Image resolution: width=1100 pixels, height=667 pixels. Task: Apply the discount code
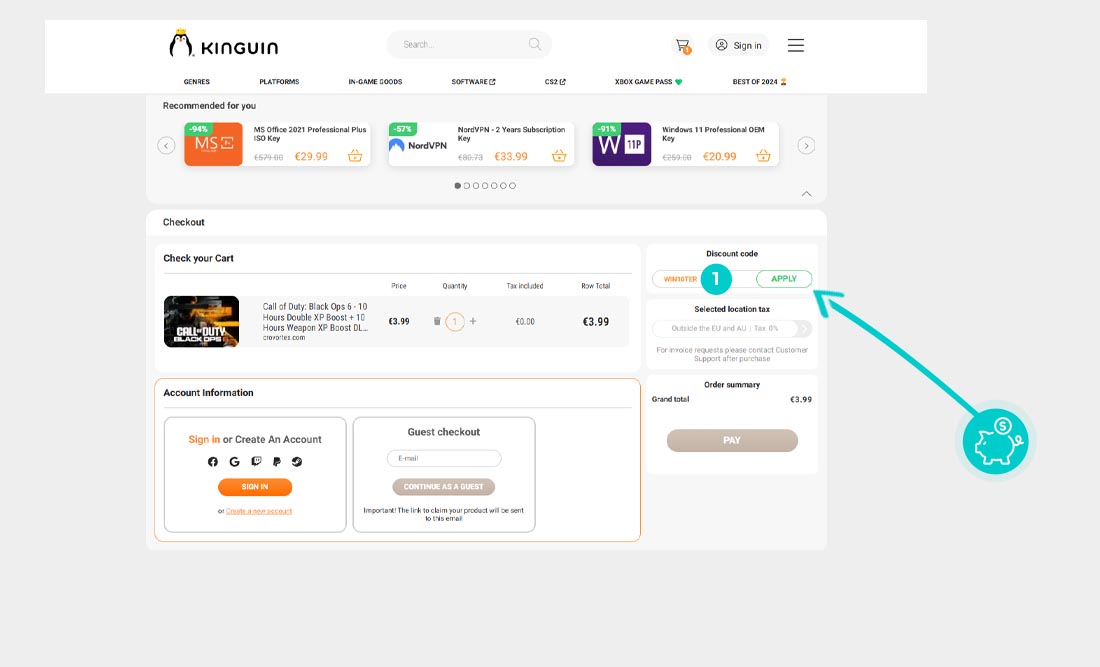coord(784,279)
